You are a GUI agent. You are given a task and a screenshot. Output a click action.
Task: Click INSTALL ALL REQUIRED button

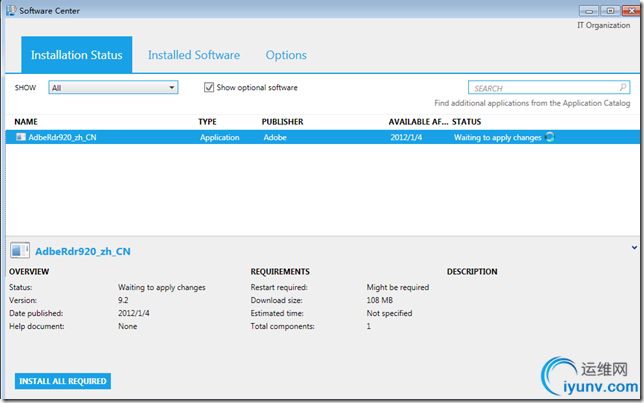[63, 381]
